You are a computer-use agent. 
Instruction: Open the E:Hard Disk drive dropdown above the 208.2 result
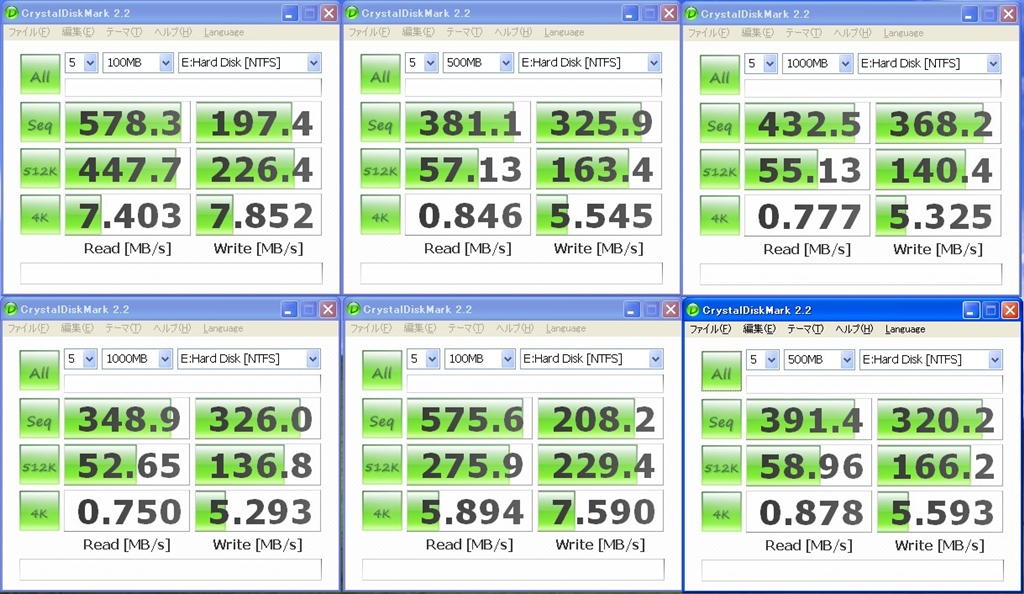point(592,359)
